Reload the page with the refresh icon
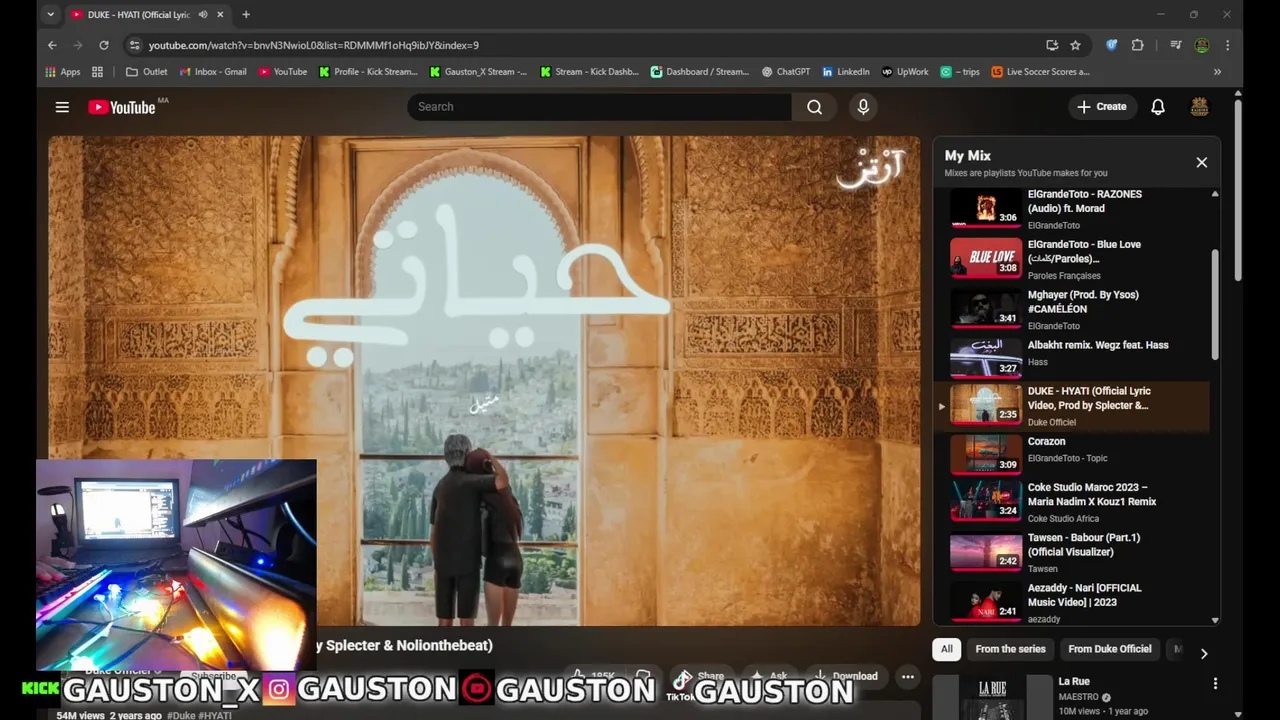This screenshot has height=720, width=1280. point(103,45)
